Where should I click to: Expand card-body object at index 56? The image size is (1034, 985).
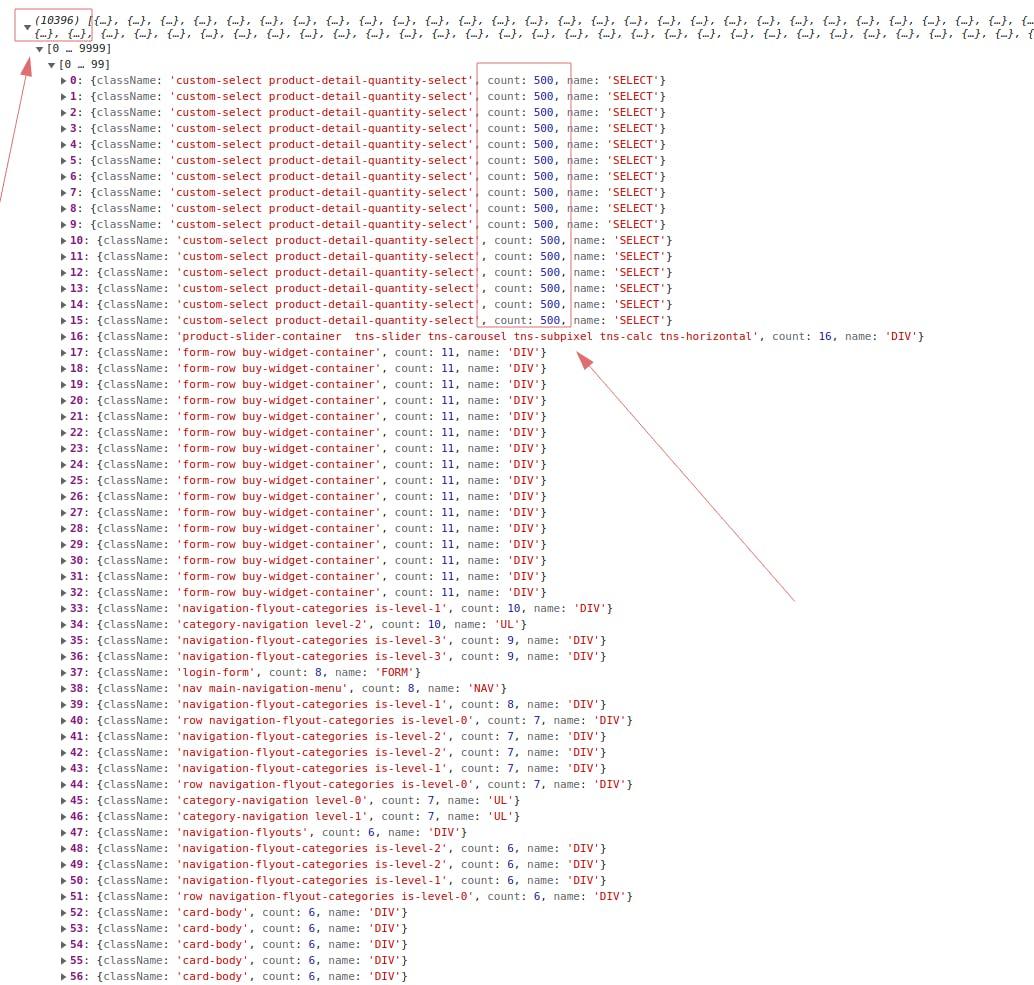click(63, 976)
